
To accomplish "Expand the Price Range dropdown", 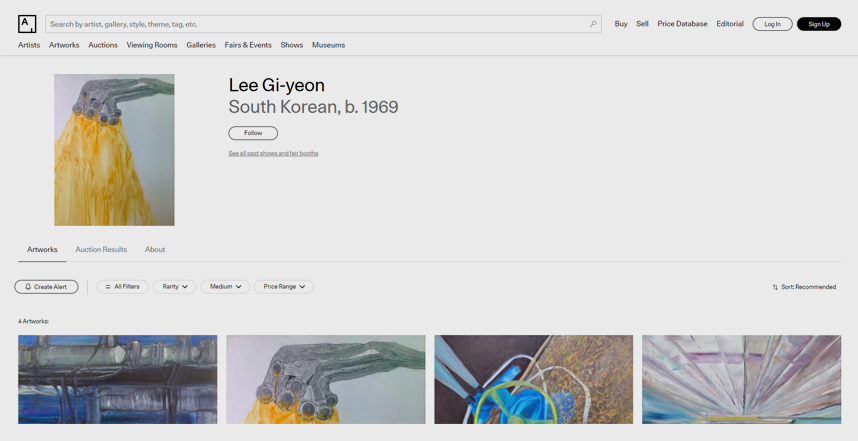I will tap(284, 287).
